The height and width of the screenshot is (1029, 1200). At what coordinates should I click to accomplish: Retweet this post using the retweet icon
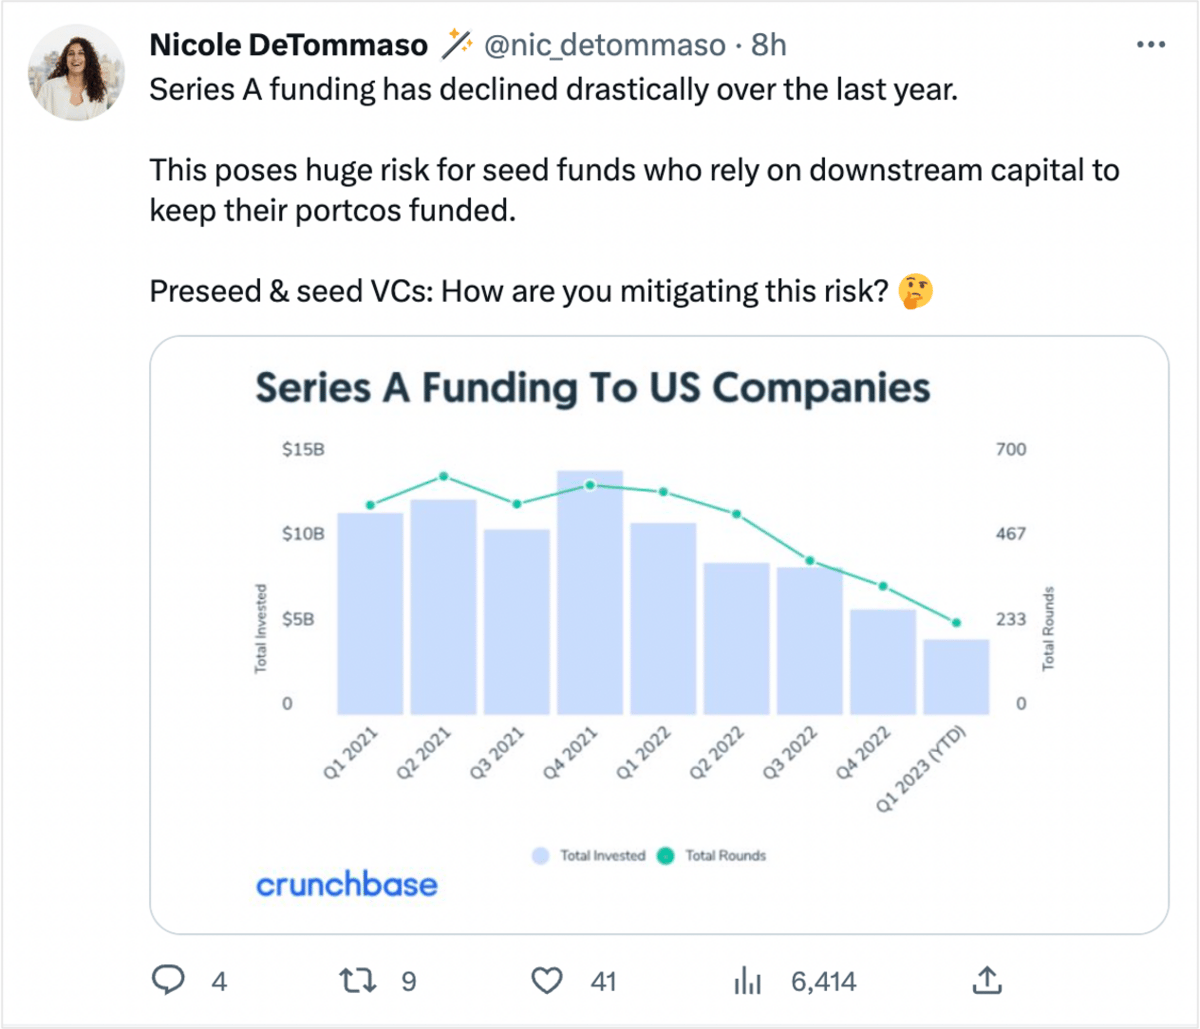357,980
